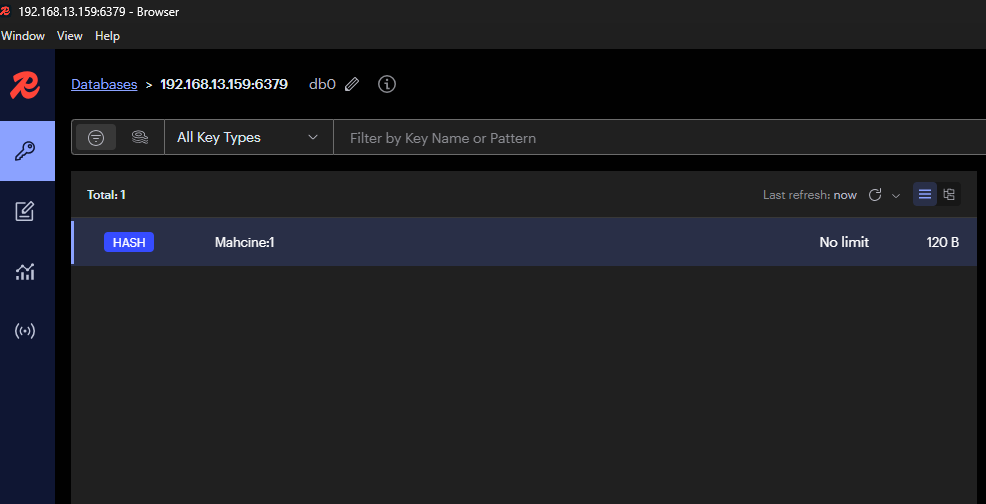The image size is (986, 504).
Task: Open the Pub/Sub broadcast icon
Action: pos(25,331)
